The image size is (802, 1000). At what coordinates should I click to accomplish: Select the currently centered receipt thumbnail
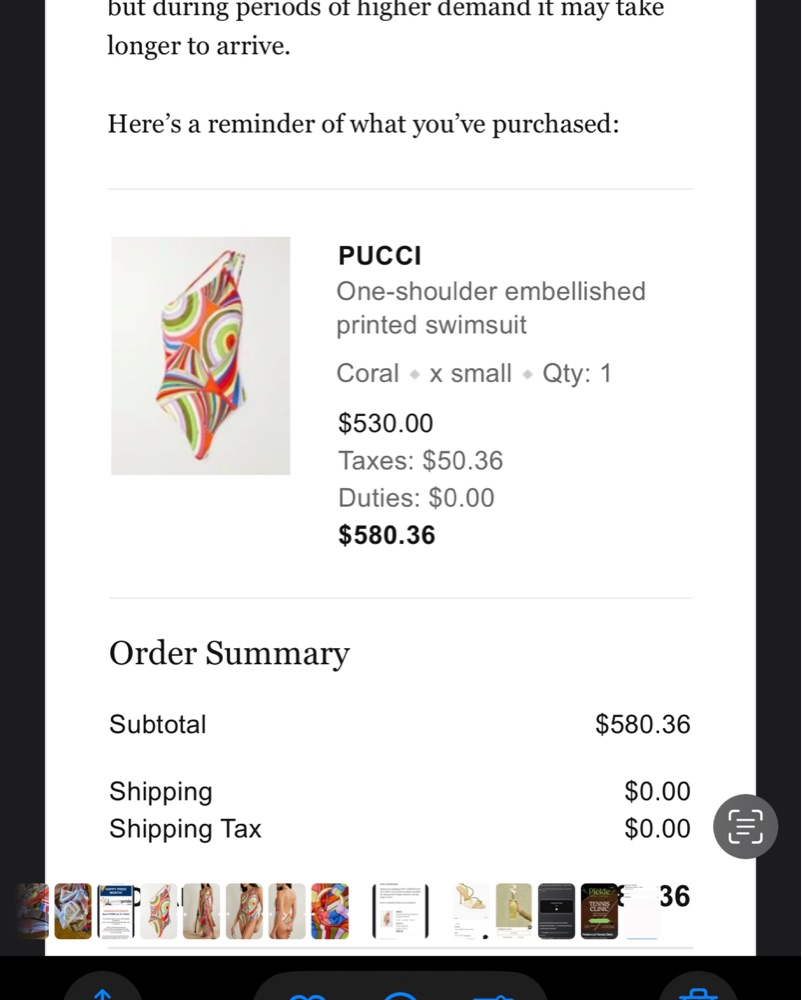400,911
